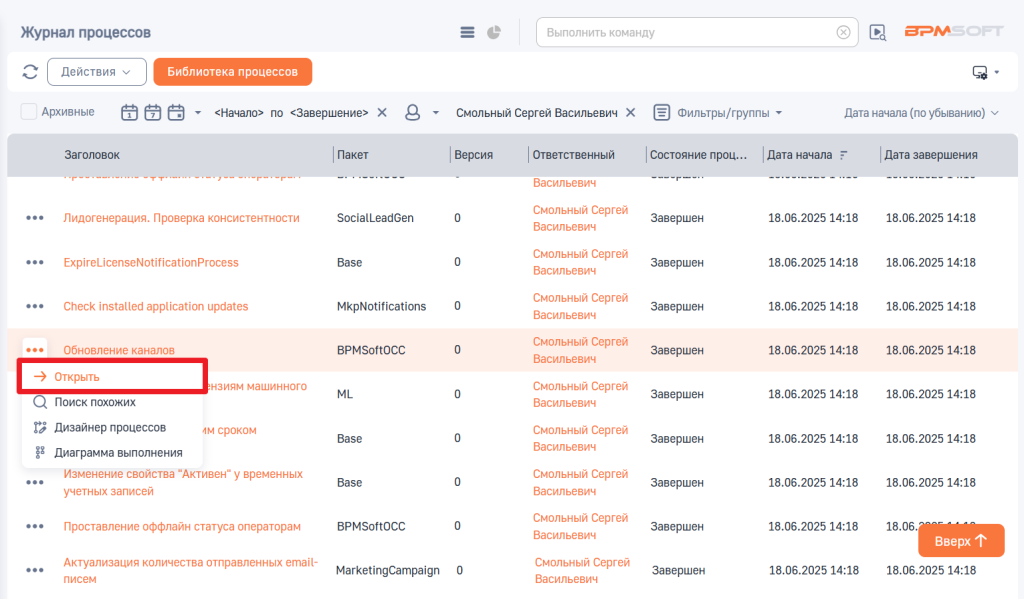Open the Фильтры/группы dropdown

pyautogui.click(x=729, y=113)
